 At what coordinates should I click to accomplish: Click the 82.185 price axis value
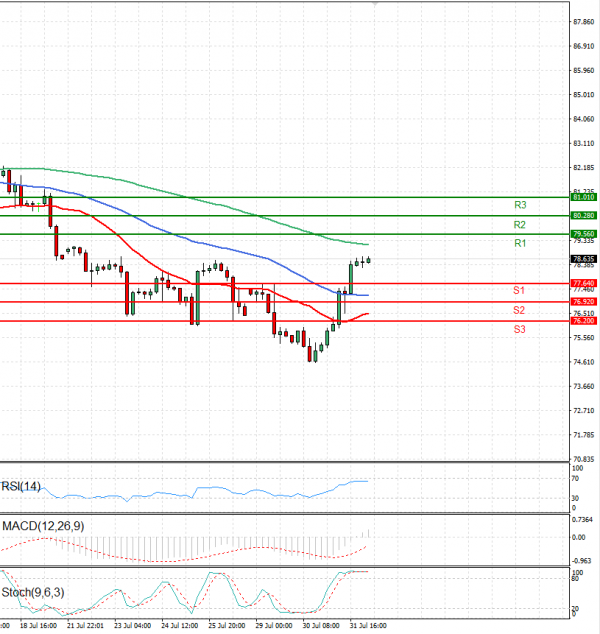tap(584, 167)
